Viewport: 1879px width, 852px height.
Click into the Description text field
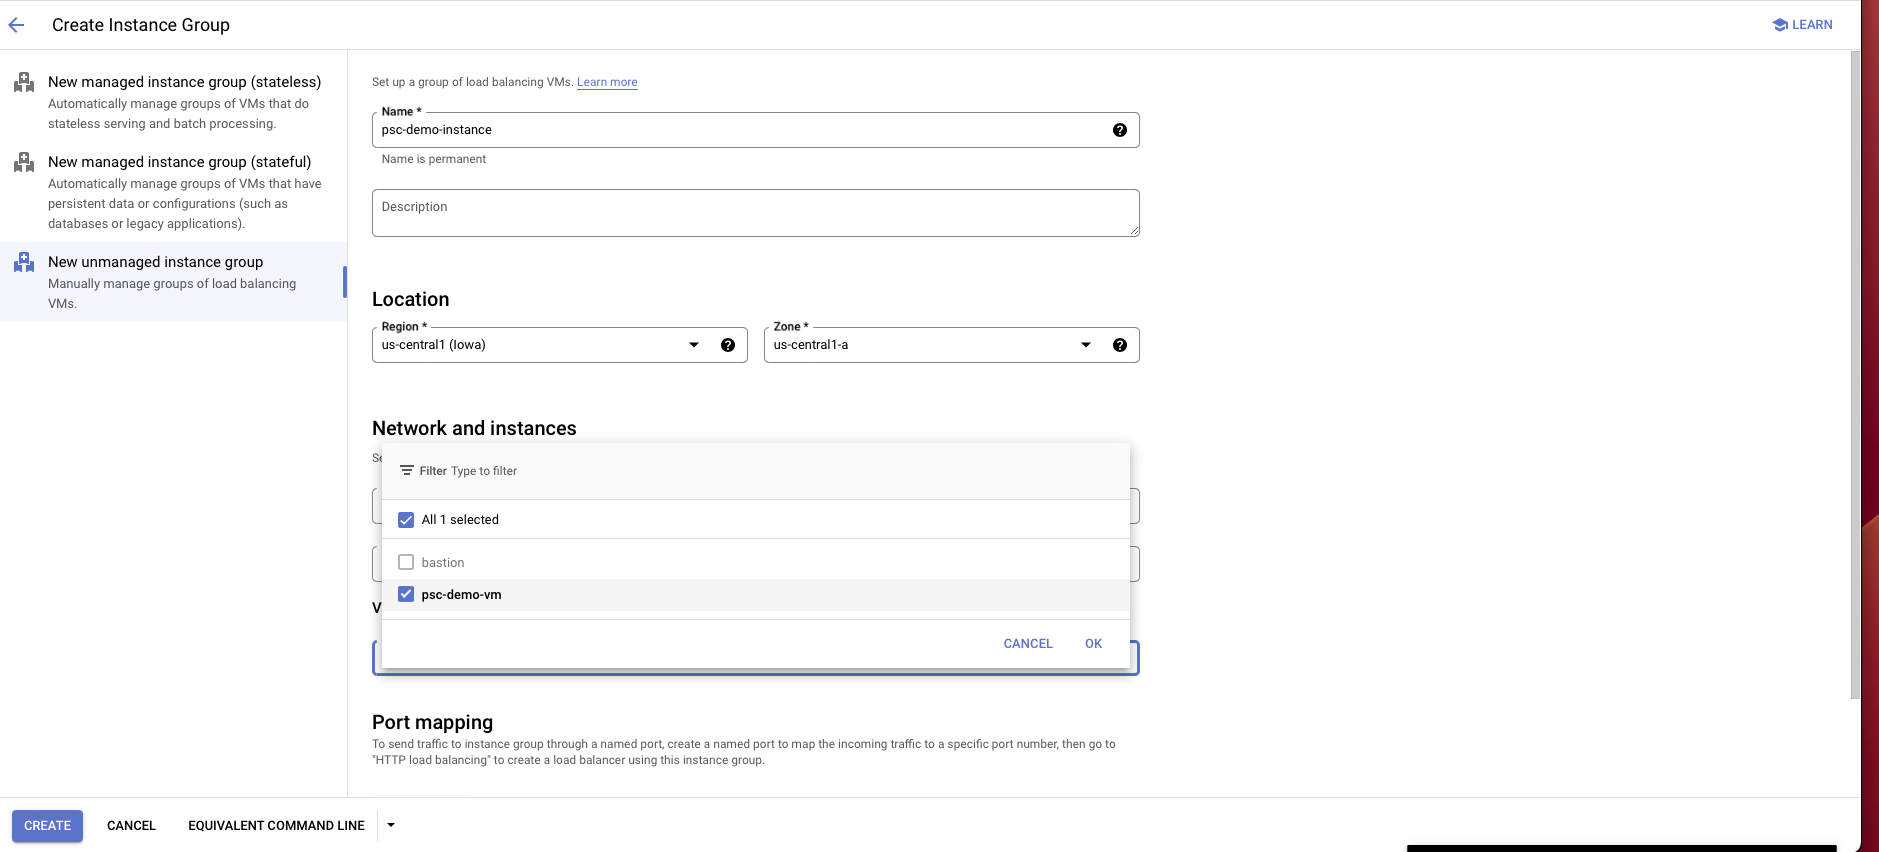pyautogui.click(x=755, y=213)
